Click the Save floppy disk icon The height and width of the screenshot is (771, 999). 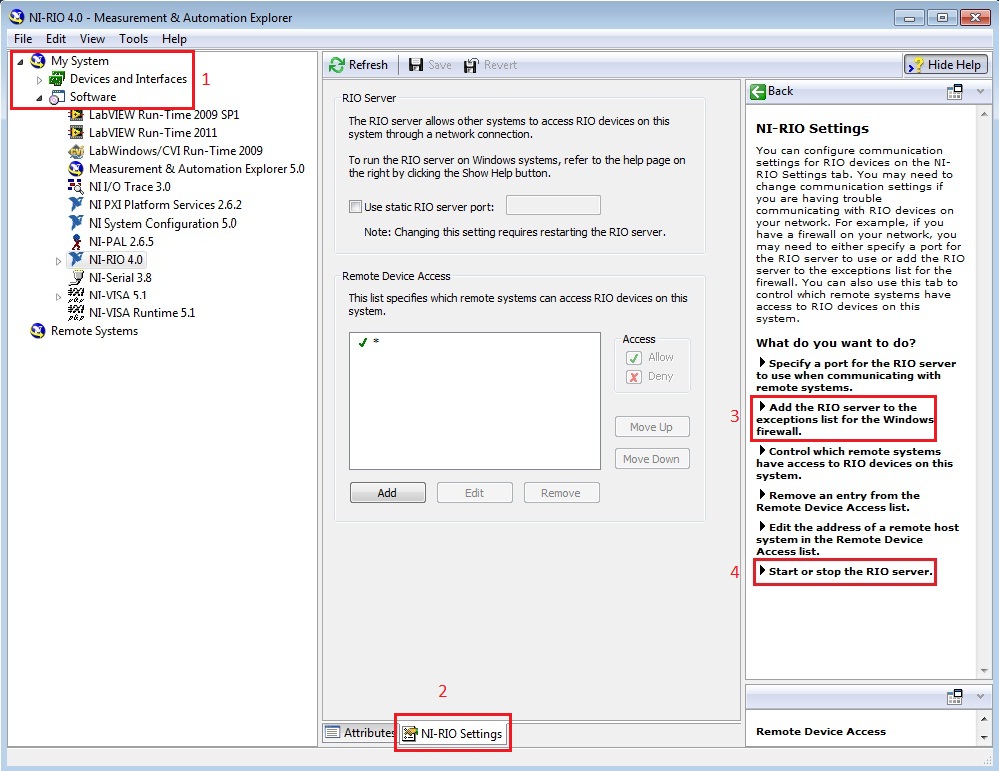click(416, 64)
